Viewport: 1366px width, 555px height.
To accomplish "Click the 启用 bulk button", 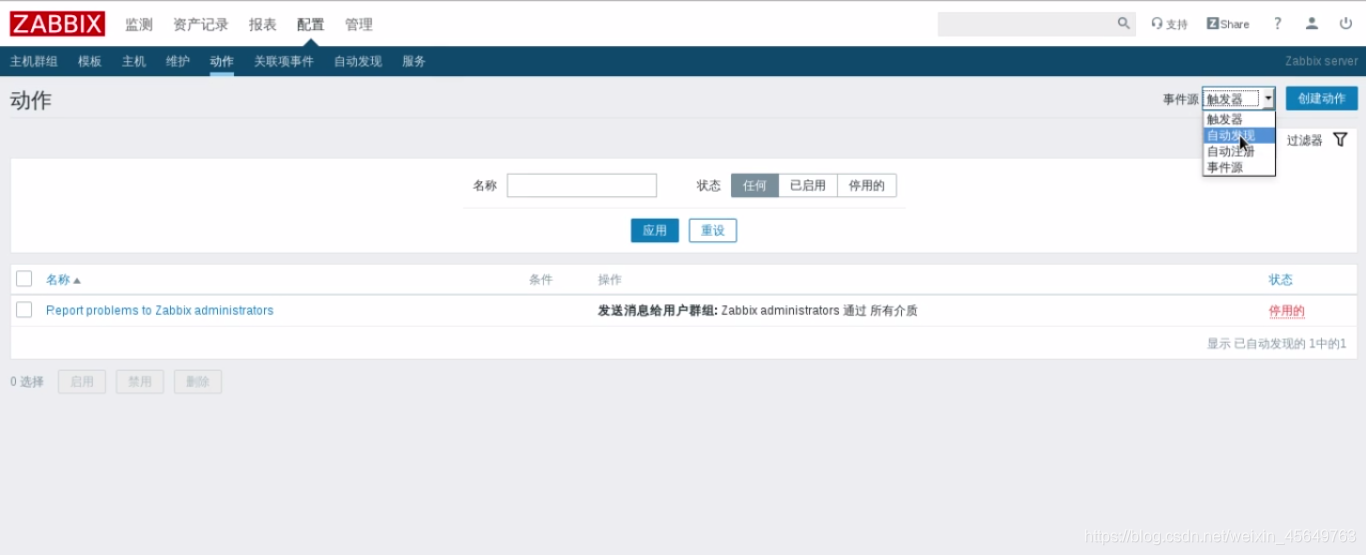I will click(82, 381).
